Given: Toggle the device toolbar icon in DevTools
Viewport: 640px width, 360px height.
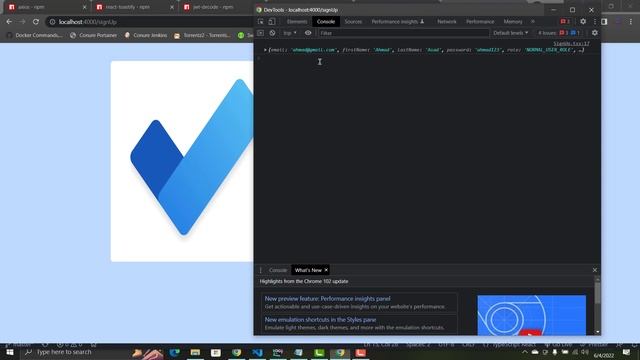Looking at the screenshot, I should [x=272, y=22].
